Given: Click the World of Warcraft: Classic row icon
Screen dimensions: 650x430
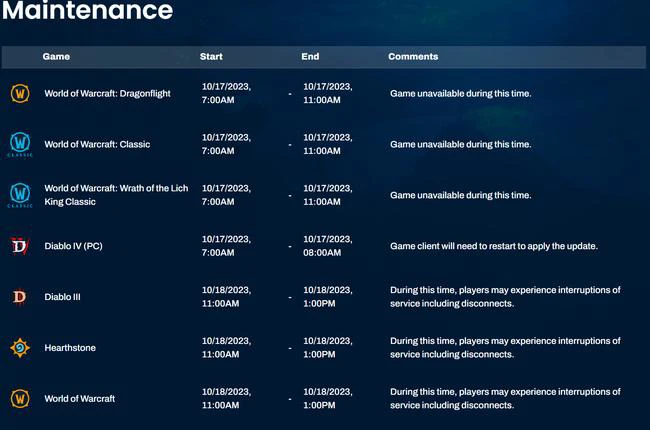Looking at the screenshot, I should (x=20, y=144).
